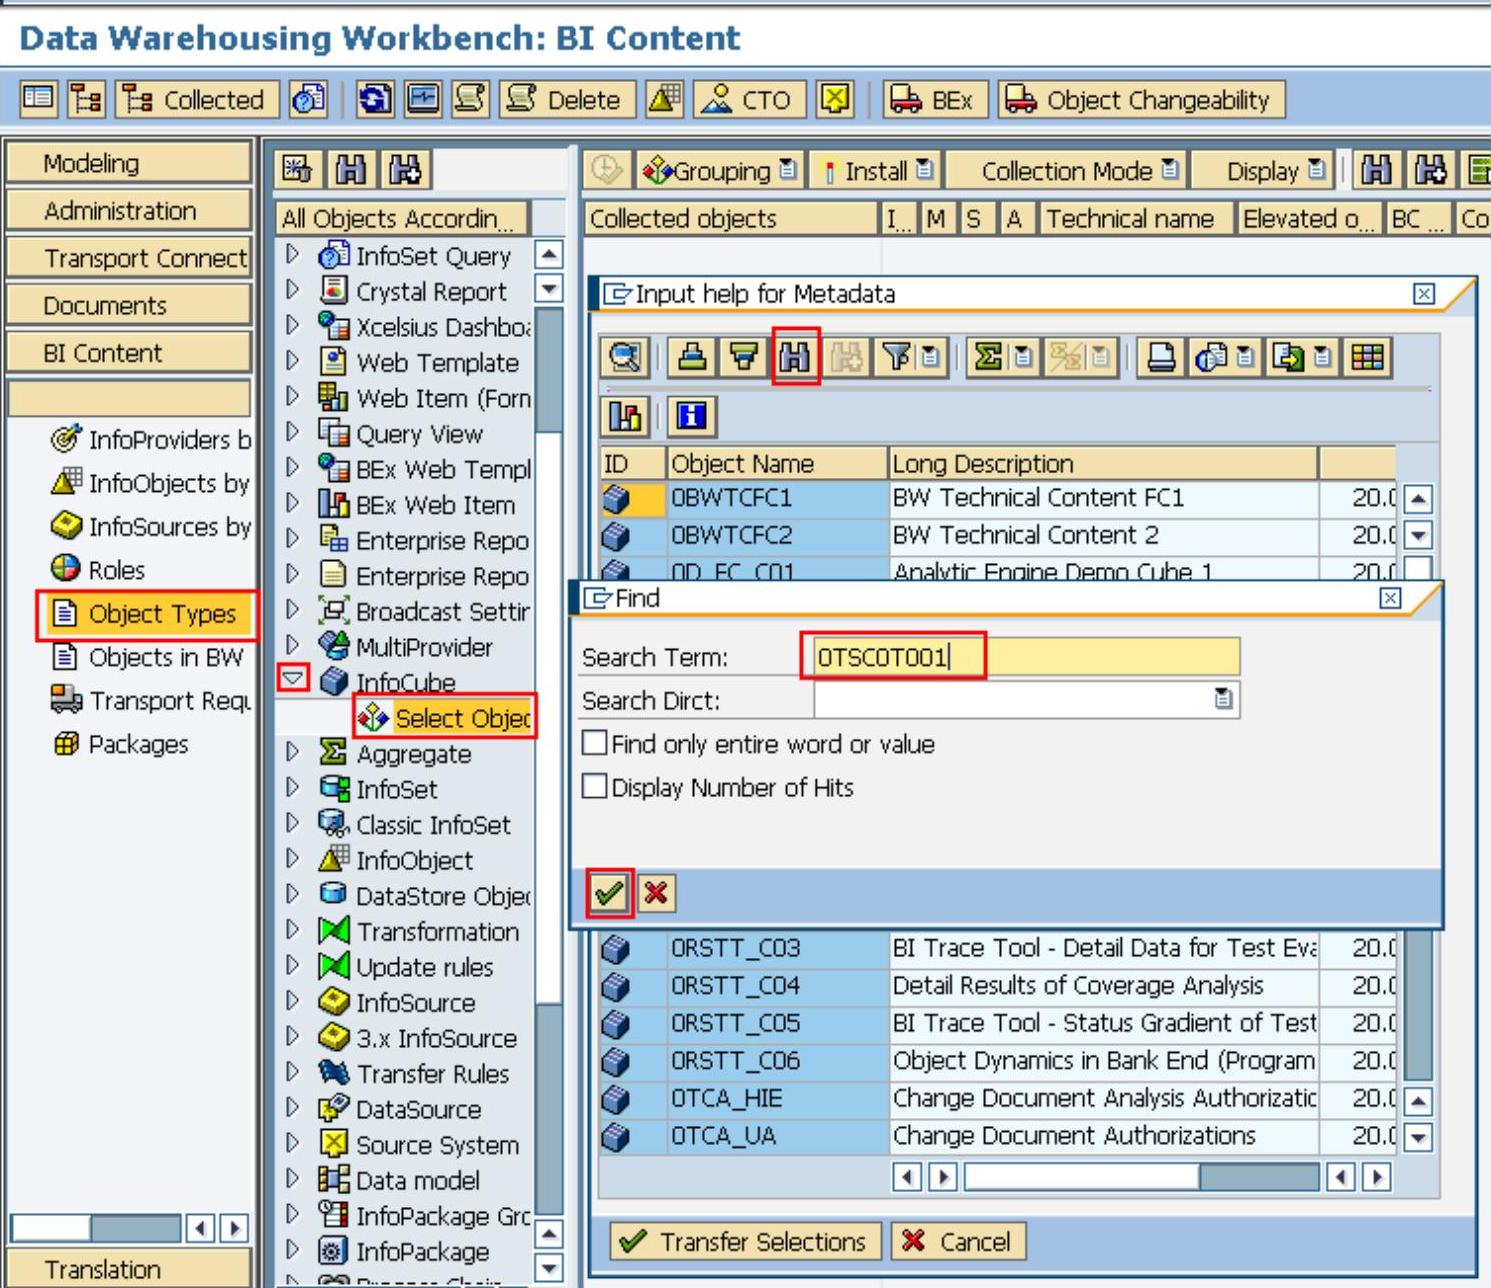Viewport: 1491px width, 1288px height.
Task: Open the BI Content section
Action: pyautogui.click(x=128, y=353)
